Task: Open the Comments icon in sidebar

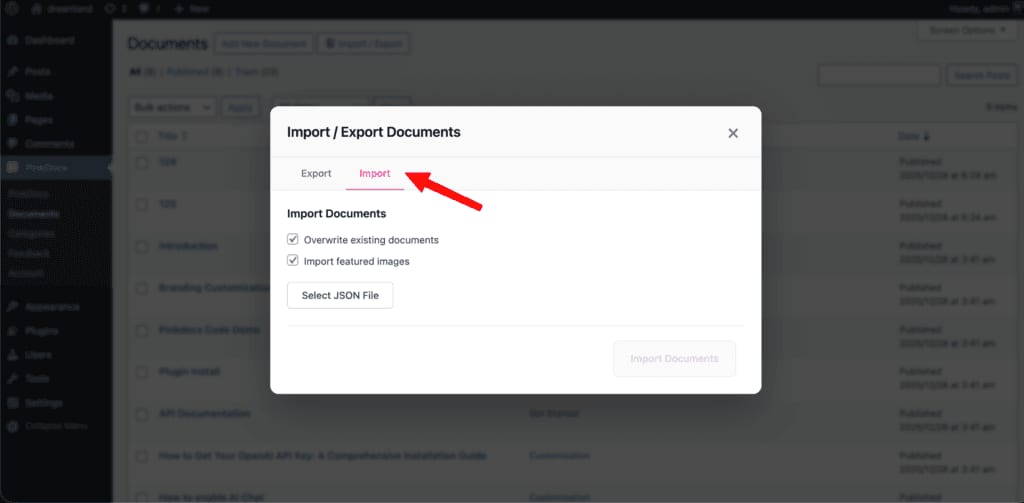Action: tap(12, 144)
